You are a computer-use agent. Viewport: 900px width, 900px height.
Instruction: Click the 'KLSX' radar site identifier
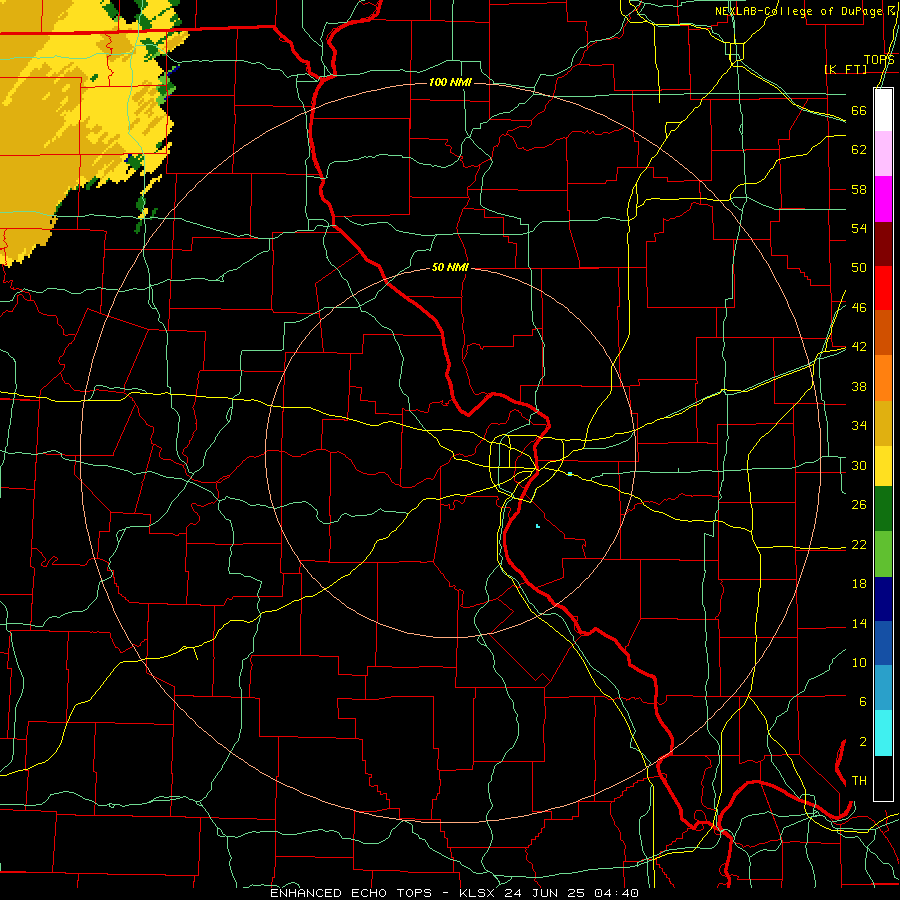(x=479, y=893)
